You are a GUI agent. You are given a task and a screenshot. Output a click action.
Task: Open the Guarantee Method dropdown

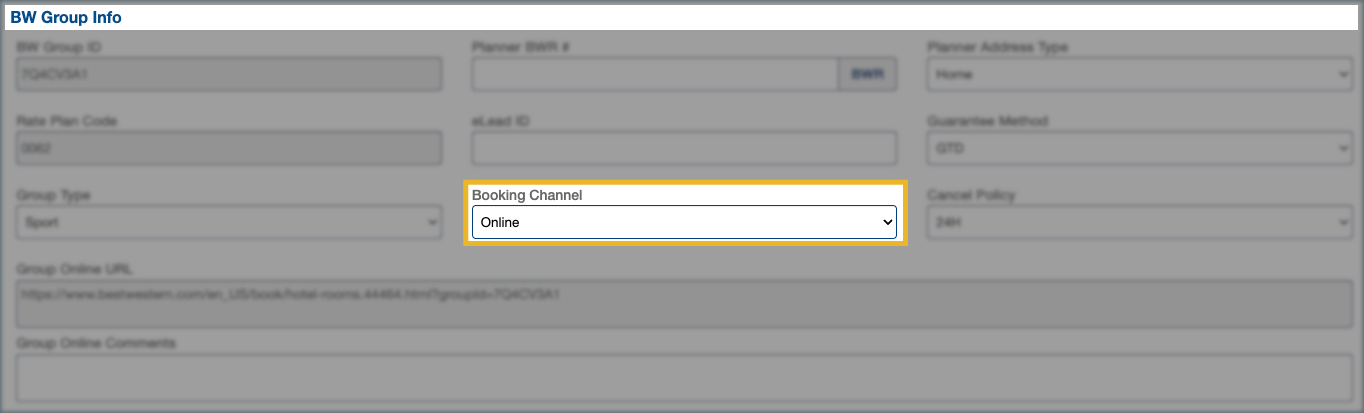(x=1138, y=148)
